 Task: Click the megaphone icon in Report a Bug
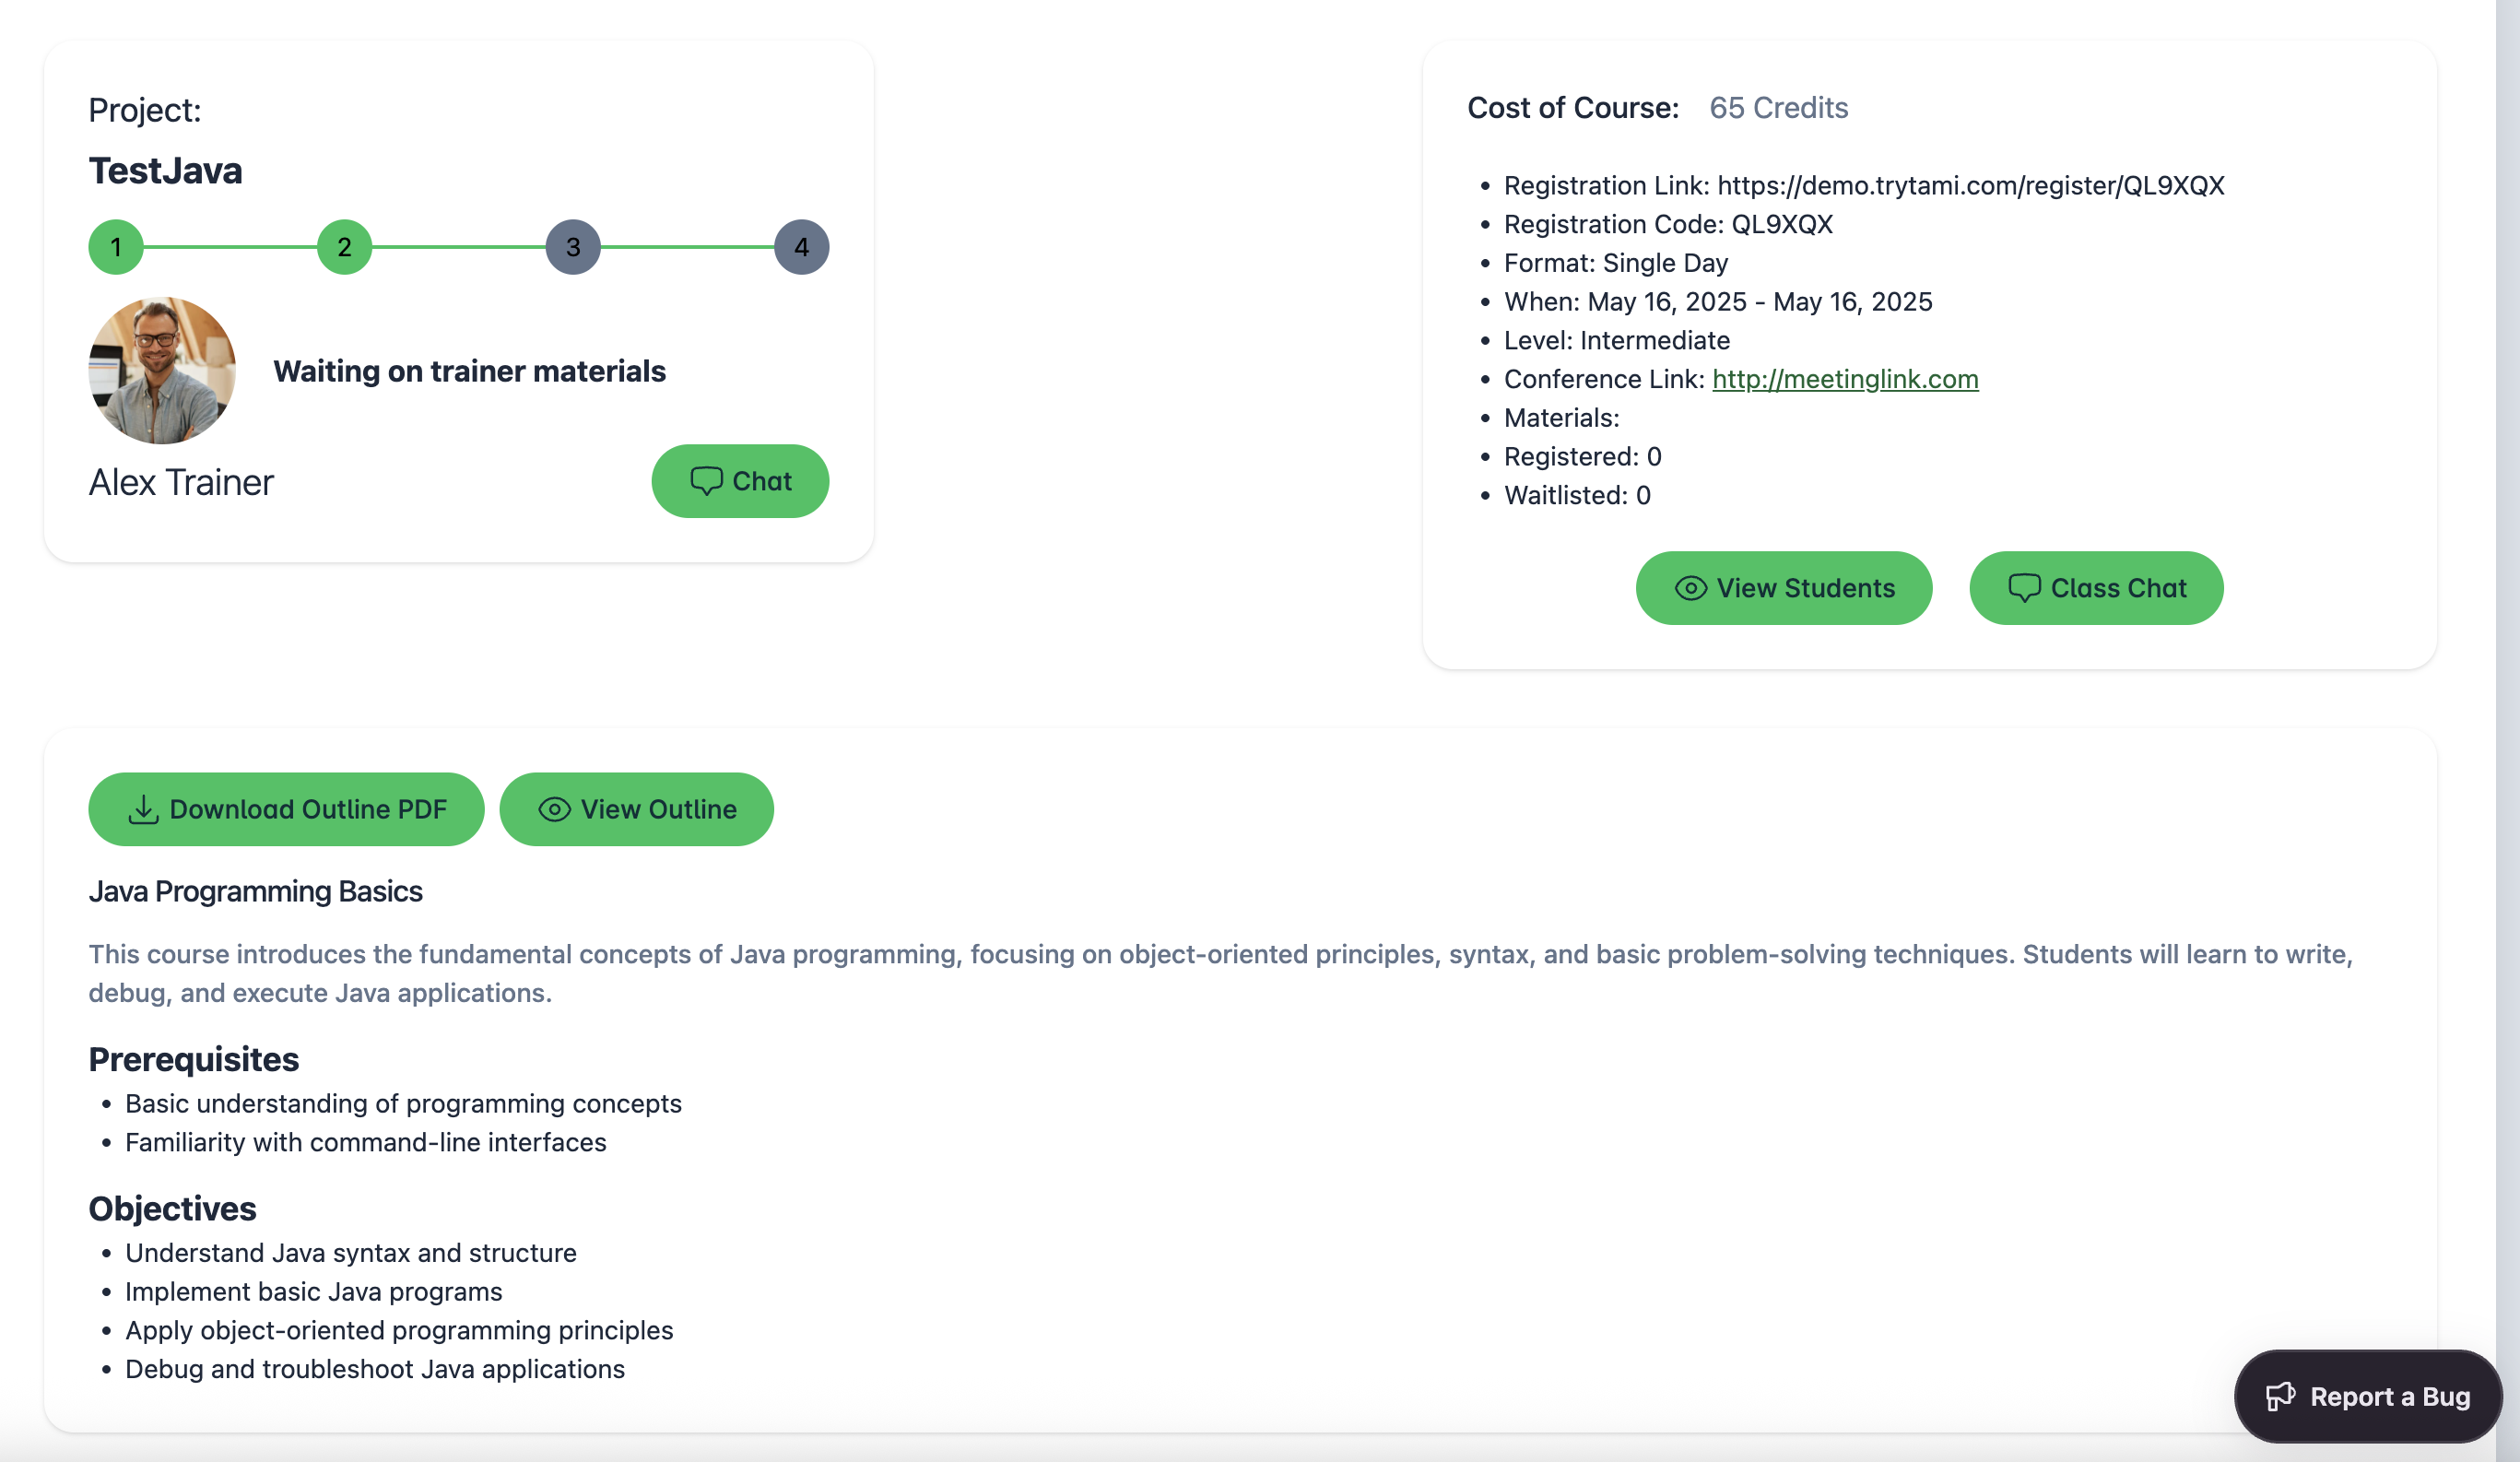coord(2280,1396)
